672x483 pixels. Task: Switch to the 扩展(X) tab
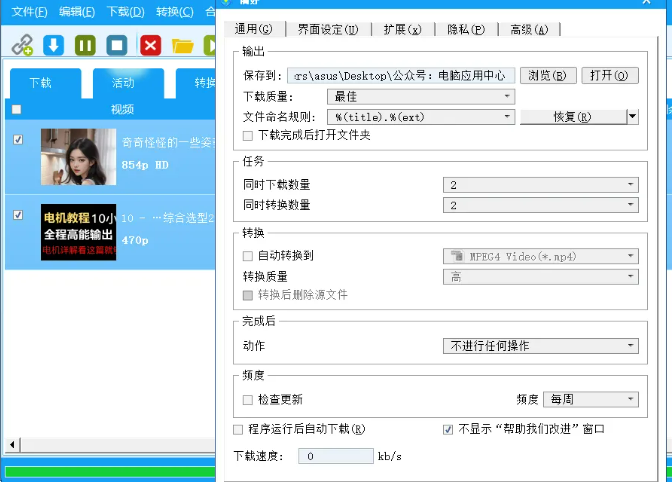402,30
